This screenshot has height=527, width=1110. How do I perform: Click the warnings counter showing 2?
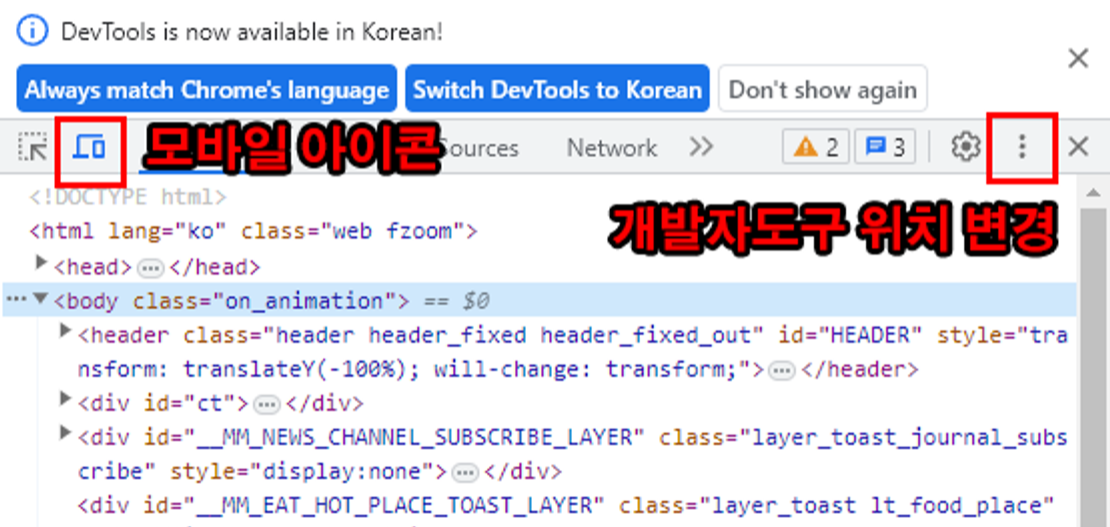coord(816,147)
